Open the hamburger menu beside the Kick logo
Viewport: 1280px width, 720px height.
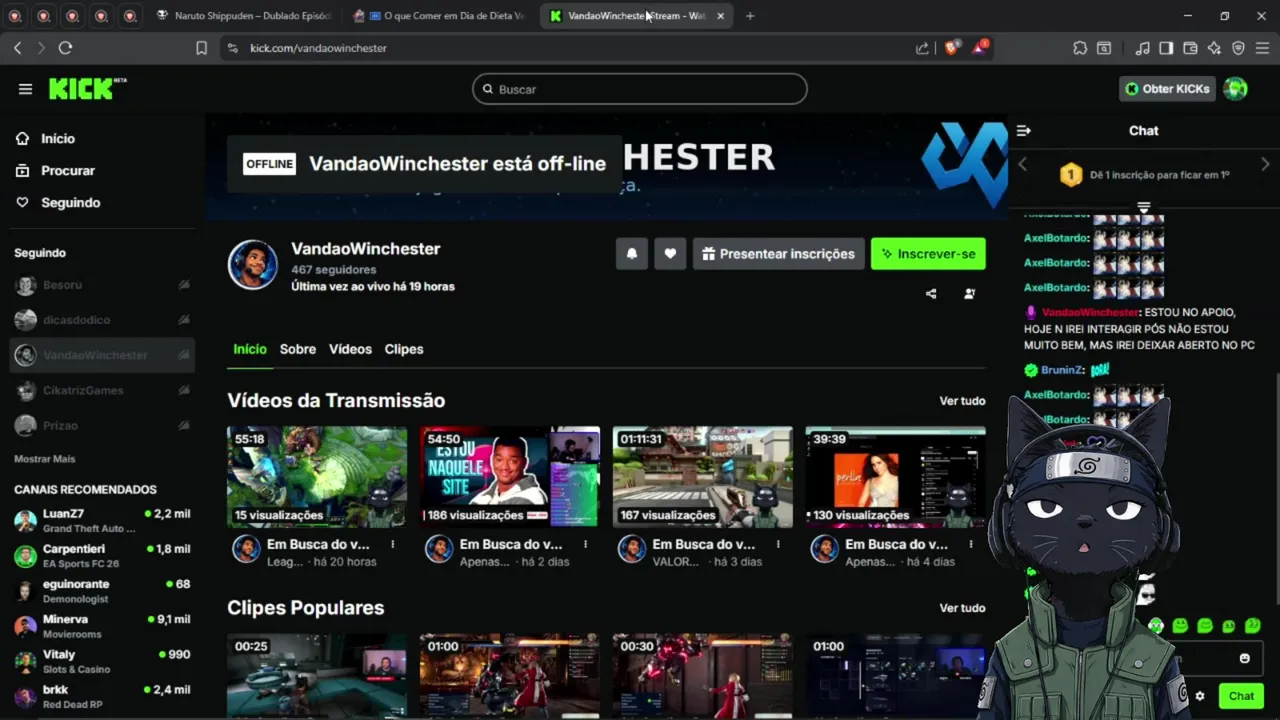click(x=25, y=89)
